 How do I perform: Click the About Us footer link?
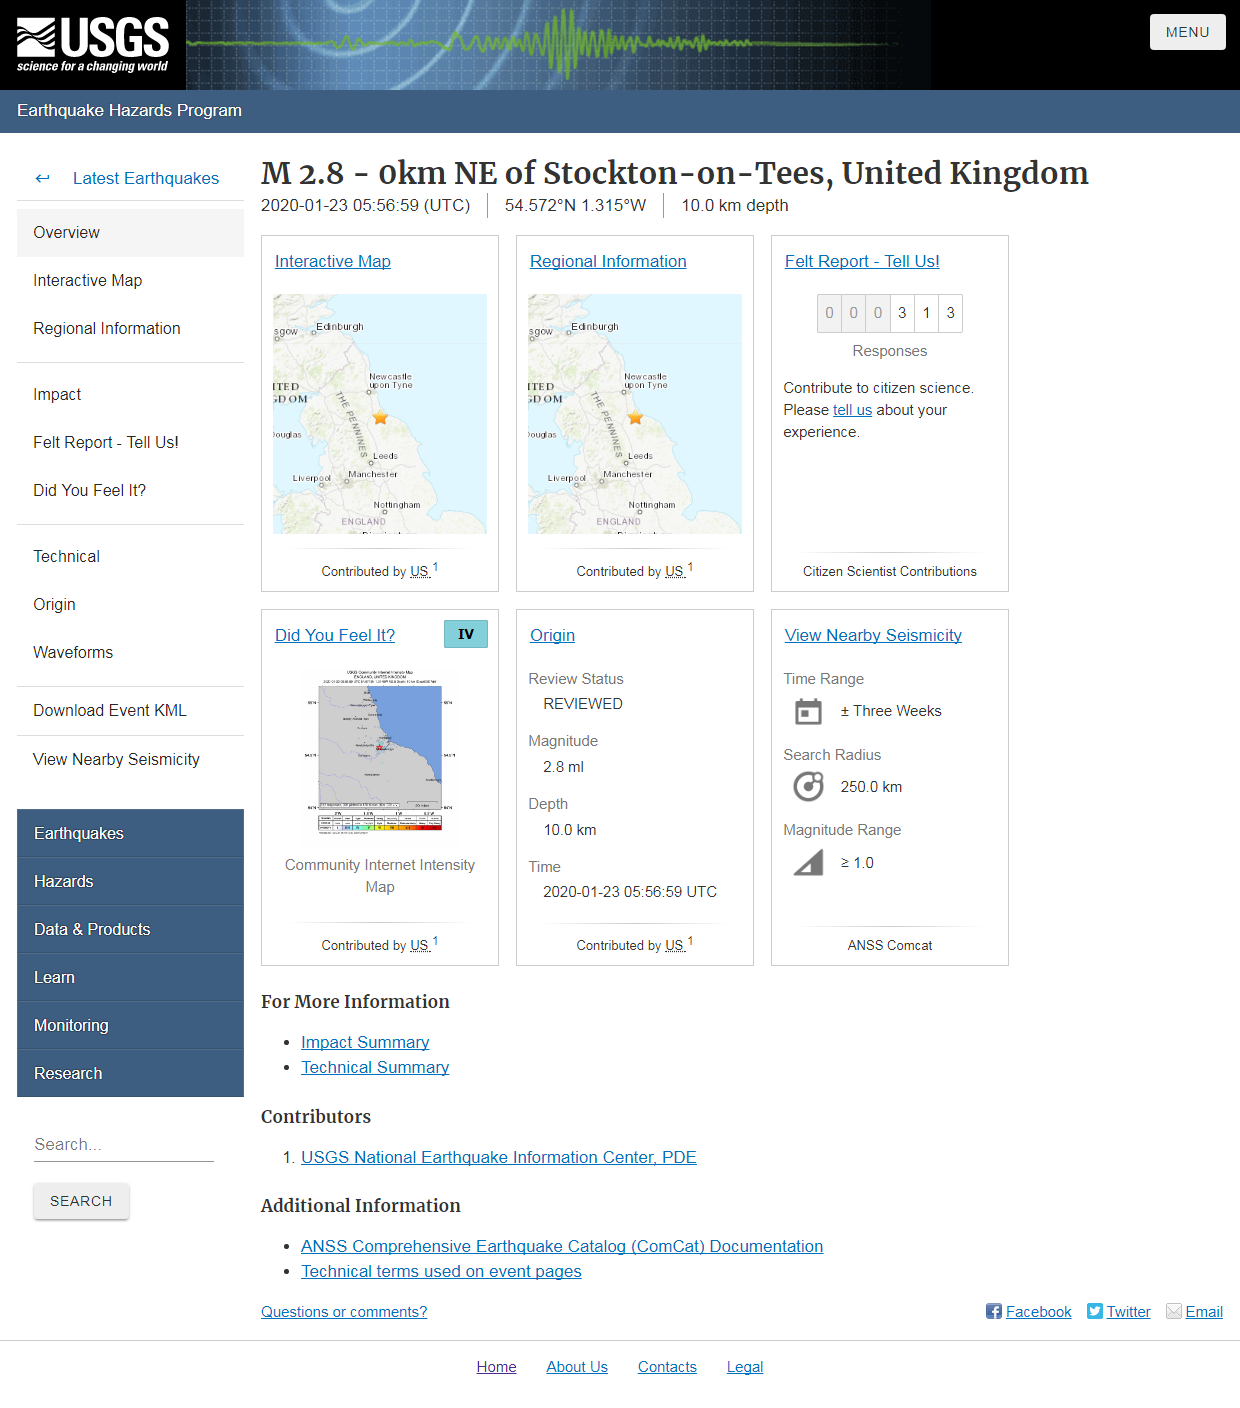[x=577, y=1367]
